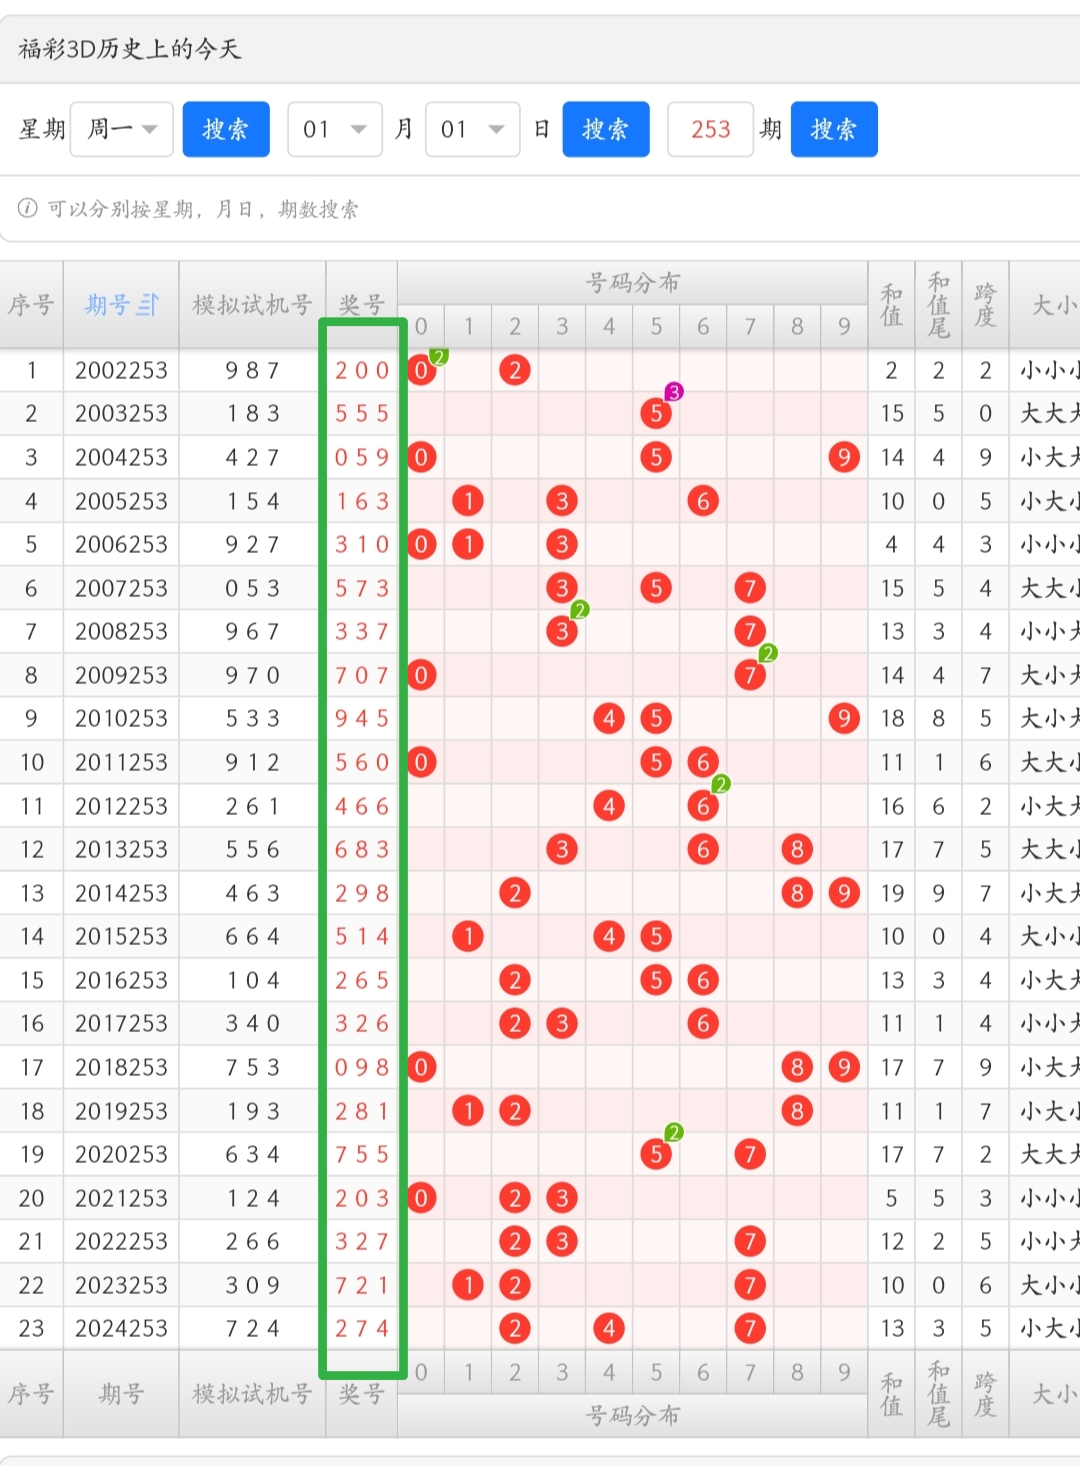The width and height of the screenshot is (1080, 1466).
Task: Select period number 2010253
Action: 121,718
